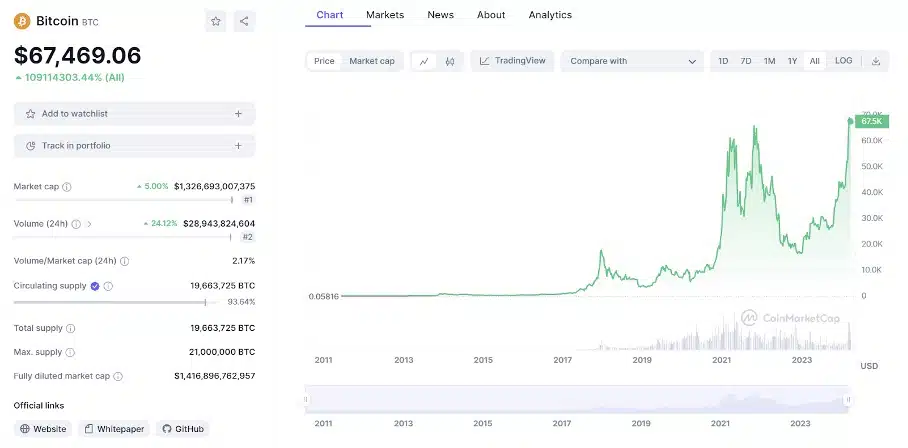This screenshot has width=908, height=448.
Task: Click plus icon on Track in portfolio
Action: (x=238, y=146)
